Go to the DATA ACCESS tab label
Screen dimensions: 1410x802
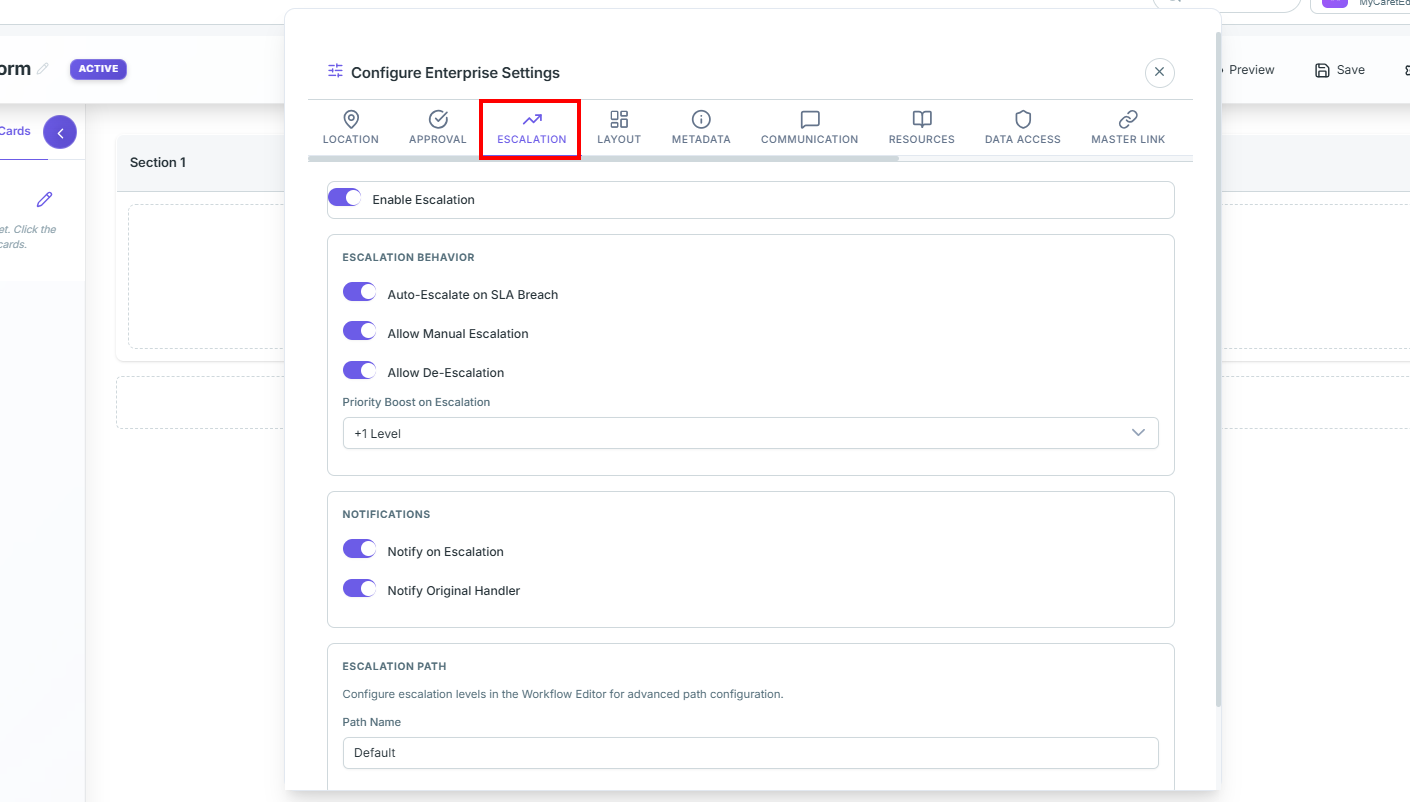[1023, 139]
